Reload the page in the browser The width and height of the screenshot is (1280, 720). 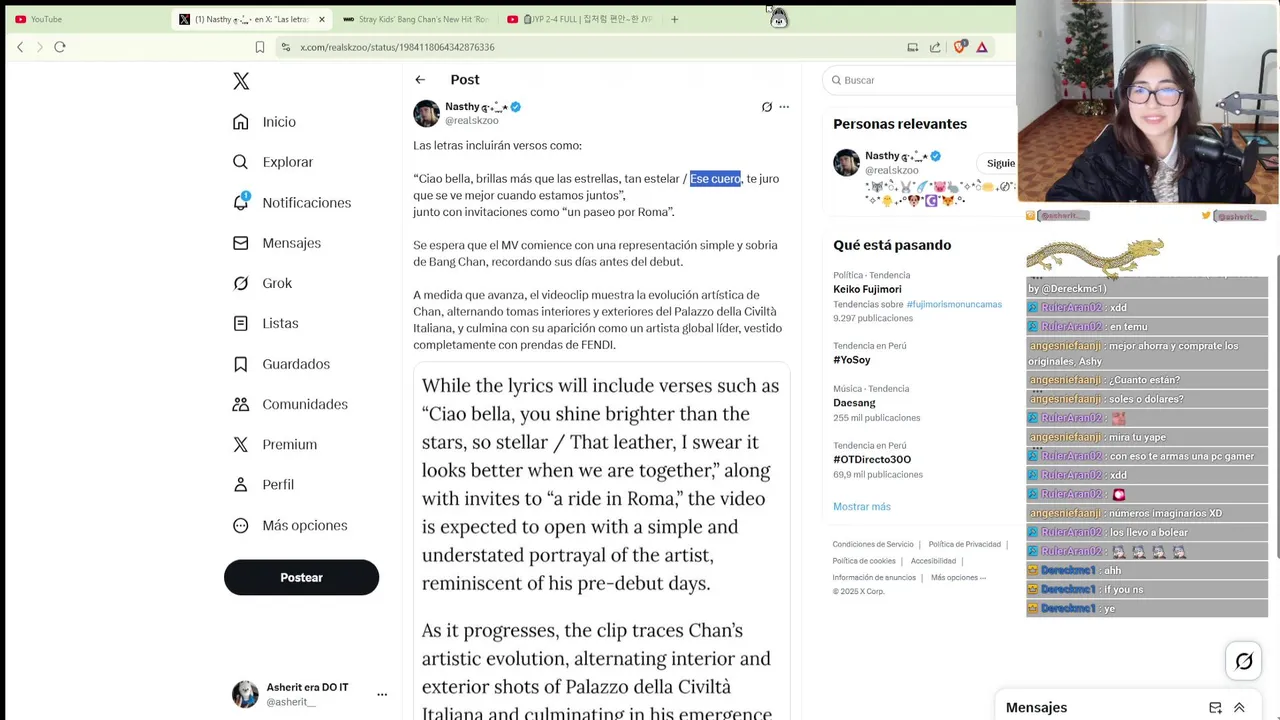(x=60, y=47)
